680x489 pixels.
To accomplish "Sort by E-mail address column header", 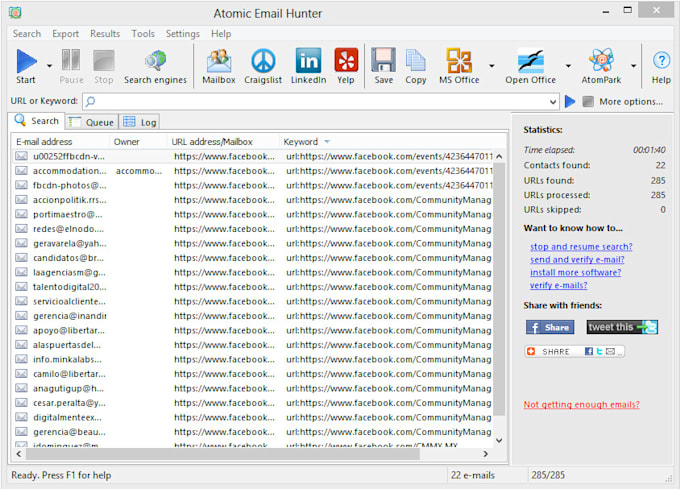I will 60,142.
